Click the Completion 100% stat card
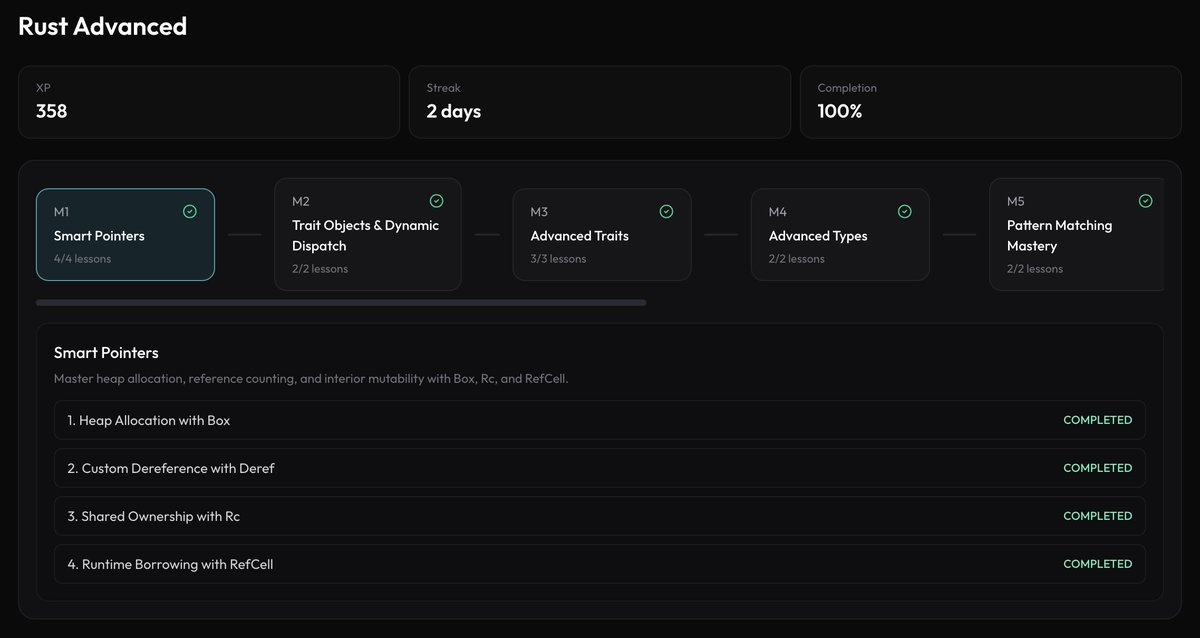This screenshot has height=638, width=1200. (x=990, y=102)
